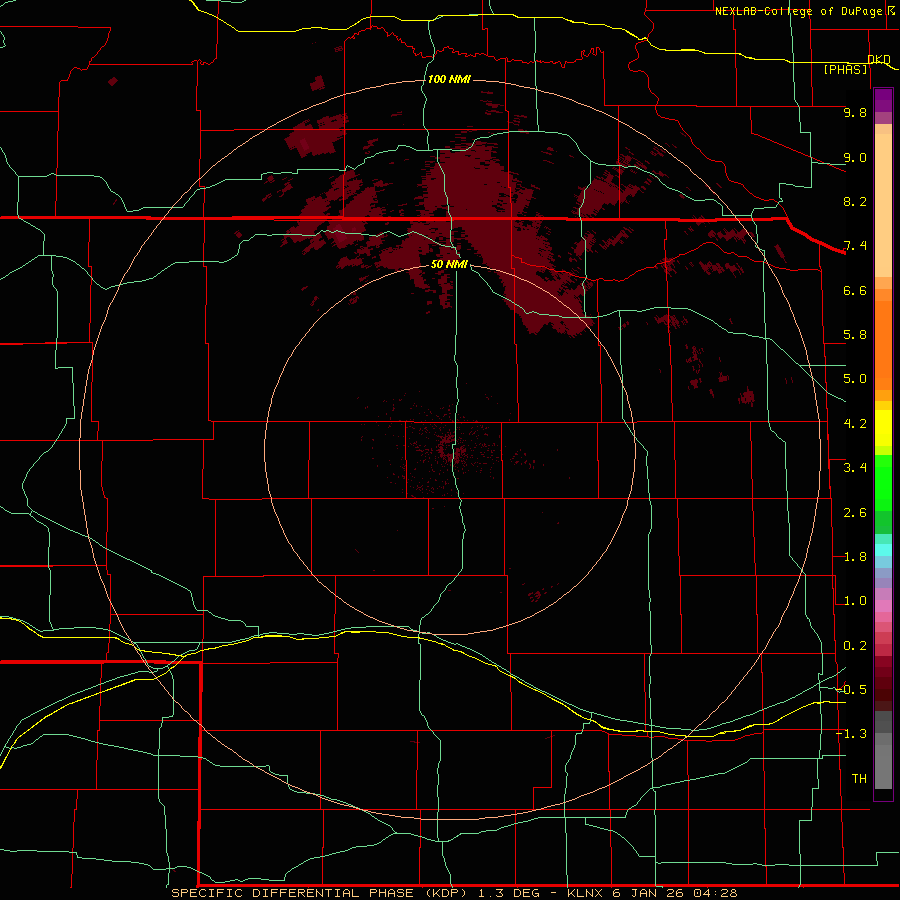Select the 3.4 value on the scale
The image size is (900, 900).
point(855,468)
